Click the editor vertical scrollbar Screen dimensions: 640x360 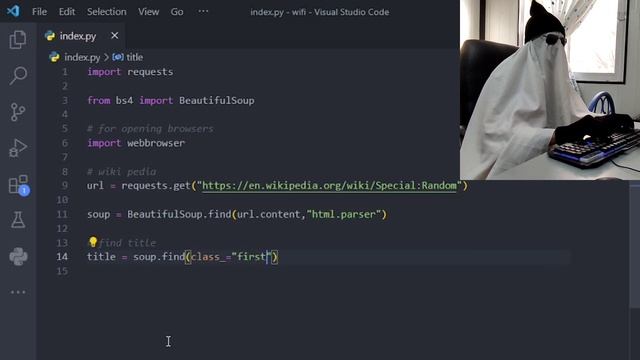click(x=634, y=245)
